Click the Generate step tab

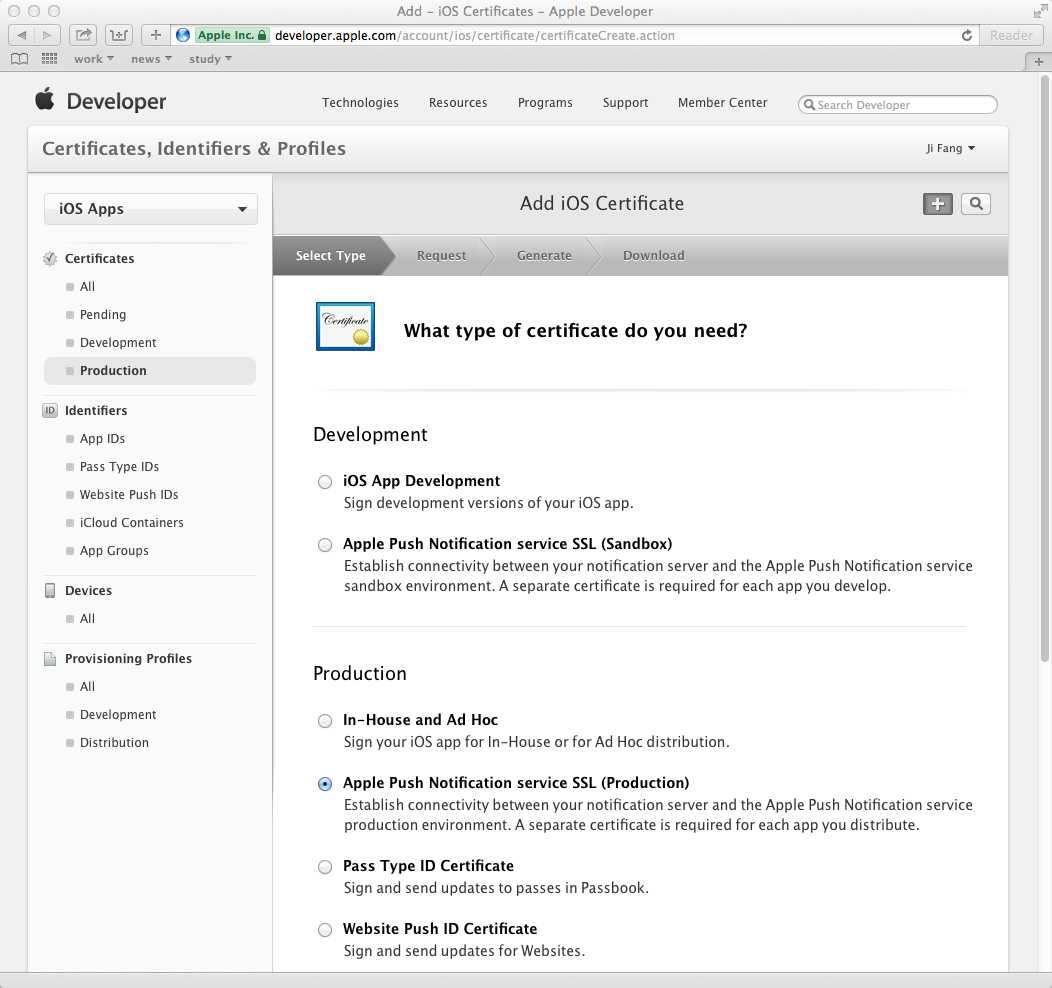click(544, 256)
